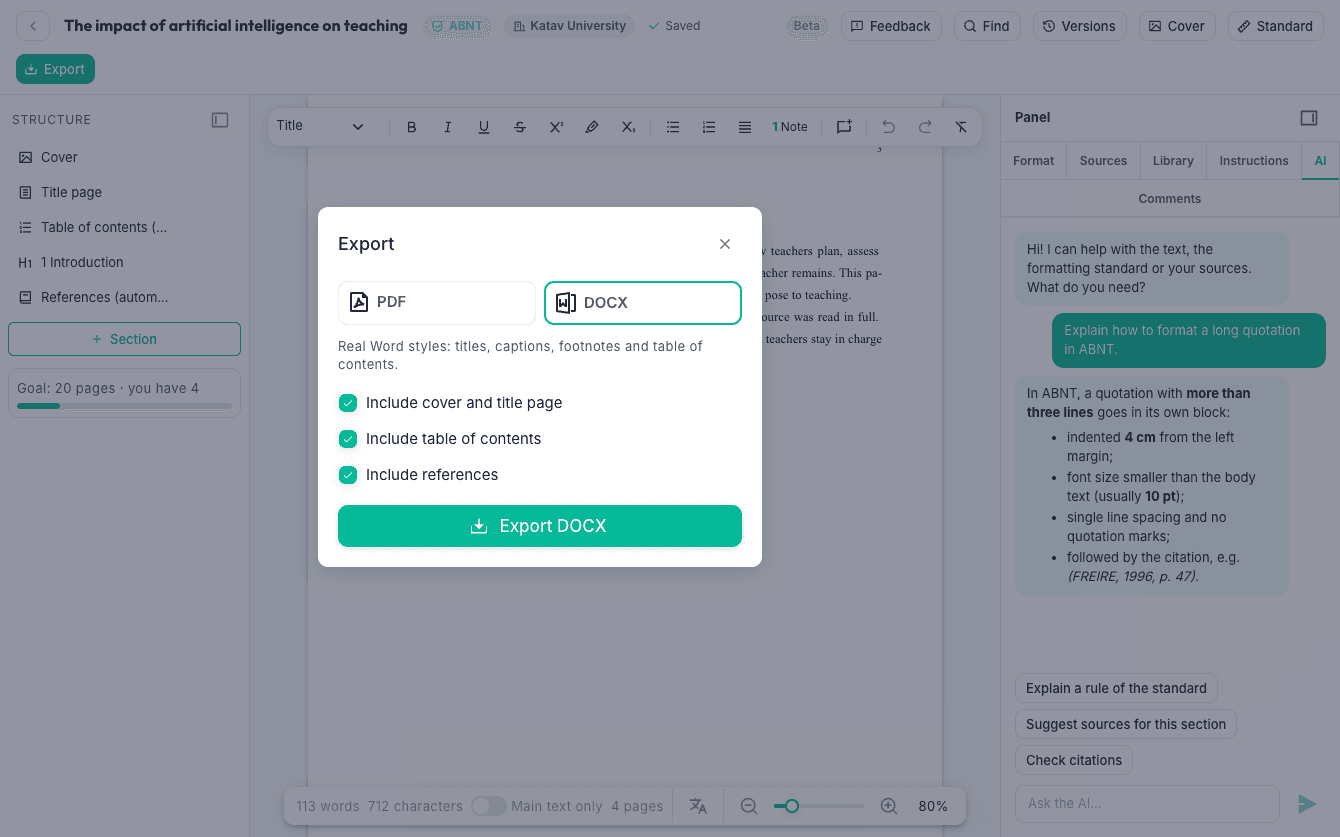Uncheck Include cover and title page
Viewport: 1340px width, 837px height.
(348, 403)
